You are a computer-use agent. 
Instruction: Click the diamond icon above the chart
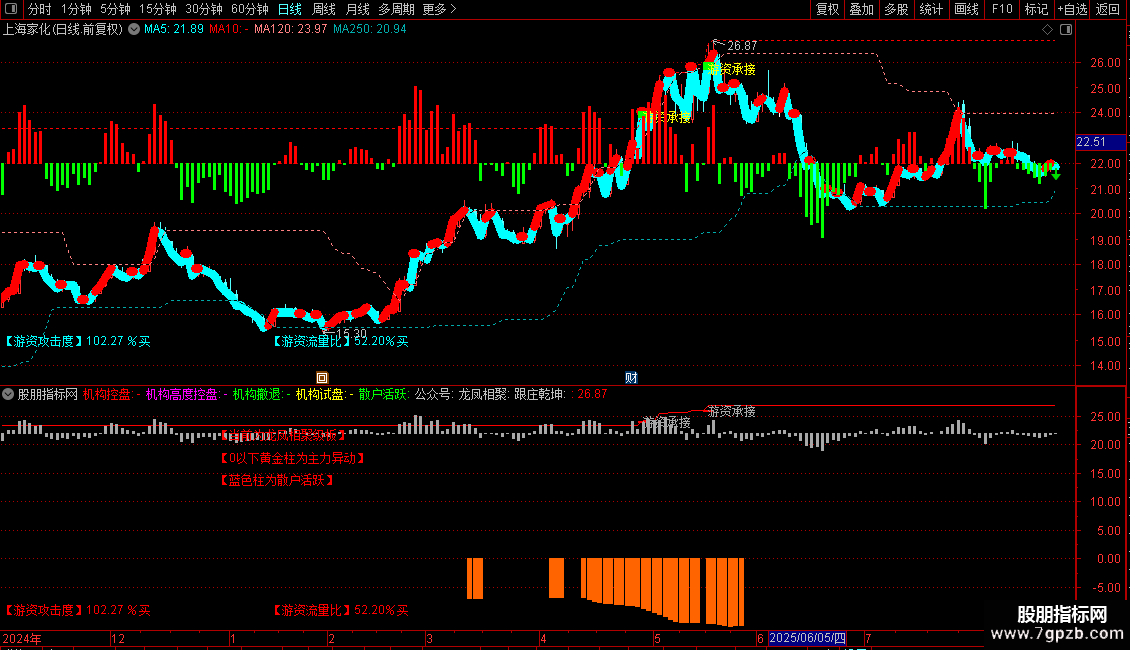point(1047,30)
